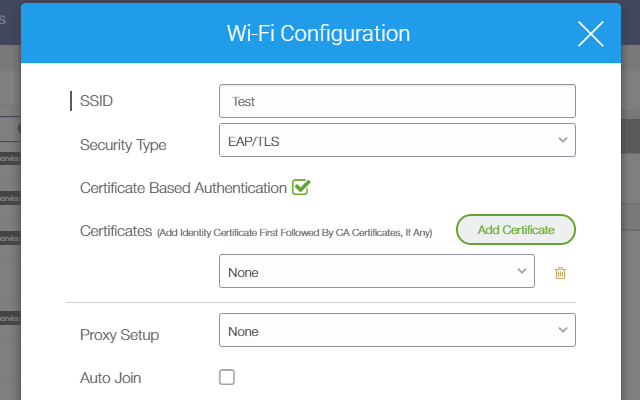
Task: Click the Wi-Fi Configuration title bar
Action: pyautogui.click(x=318, y=33)
